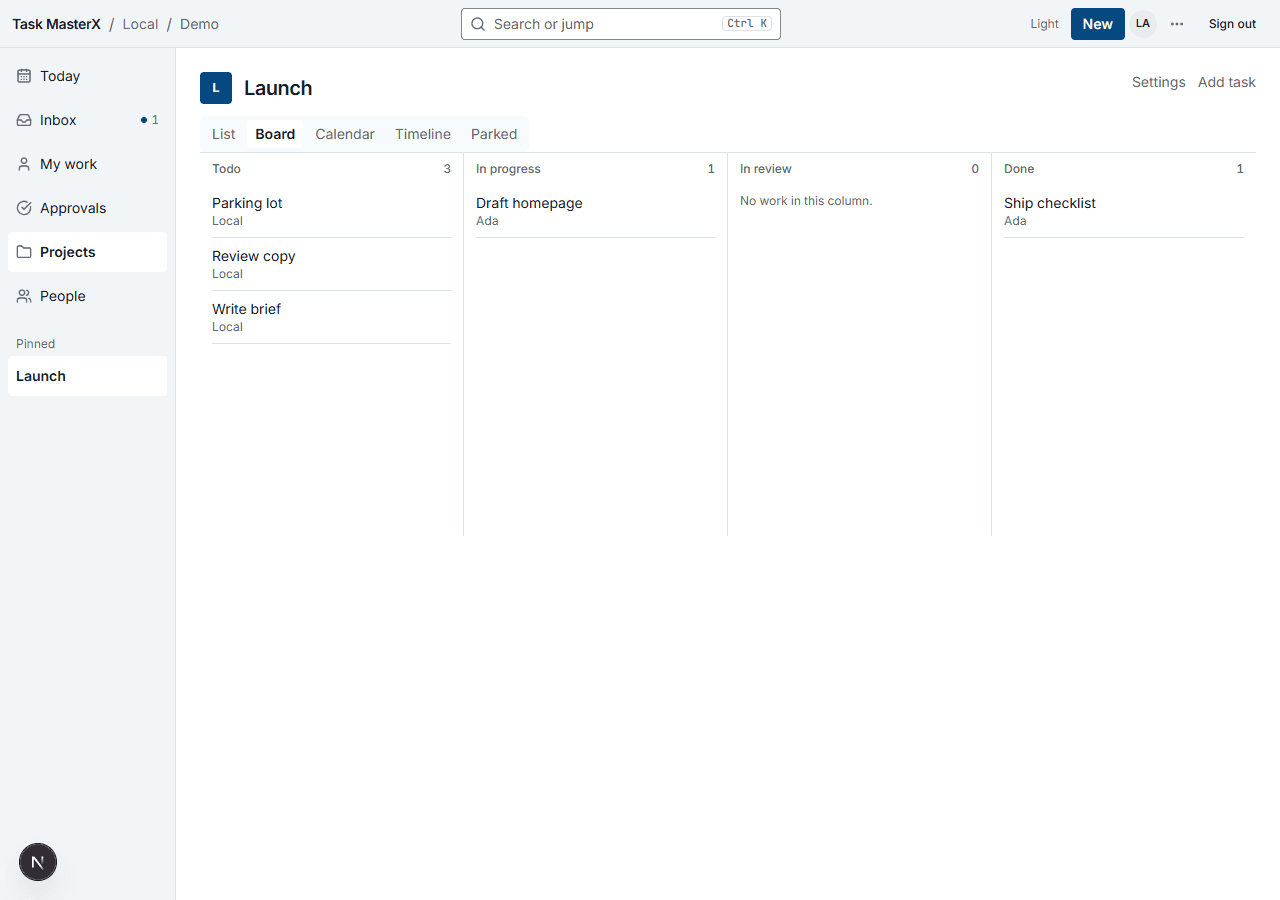The image size is (1280, 900).
Task: Click Task MasterX breadcrumb
Action: coord(56,24)
